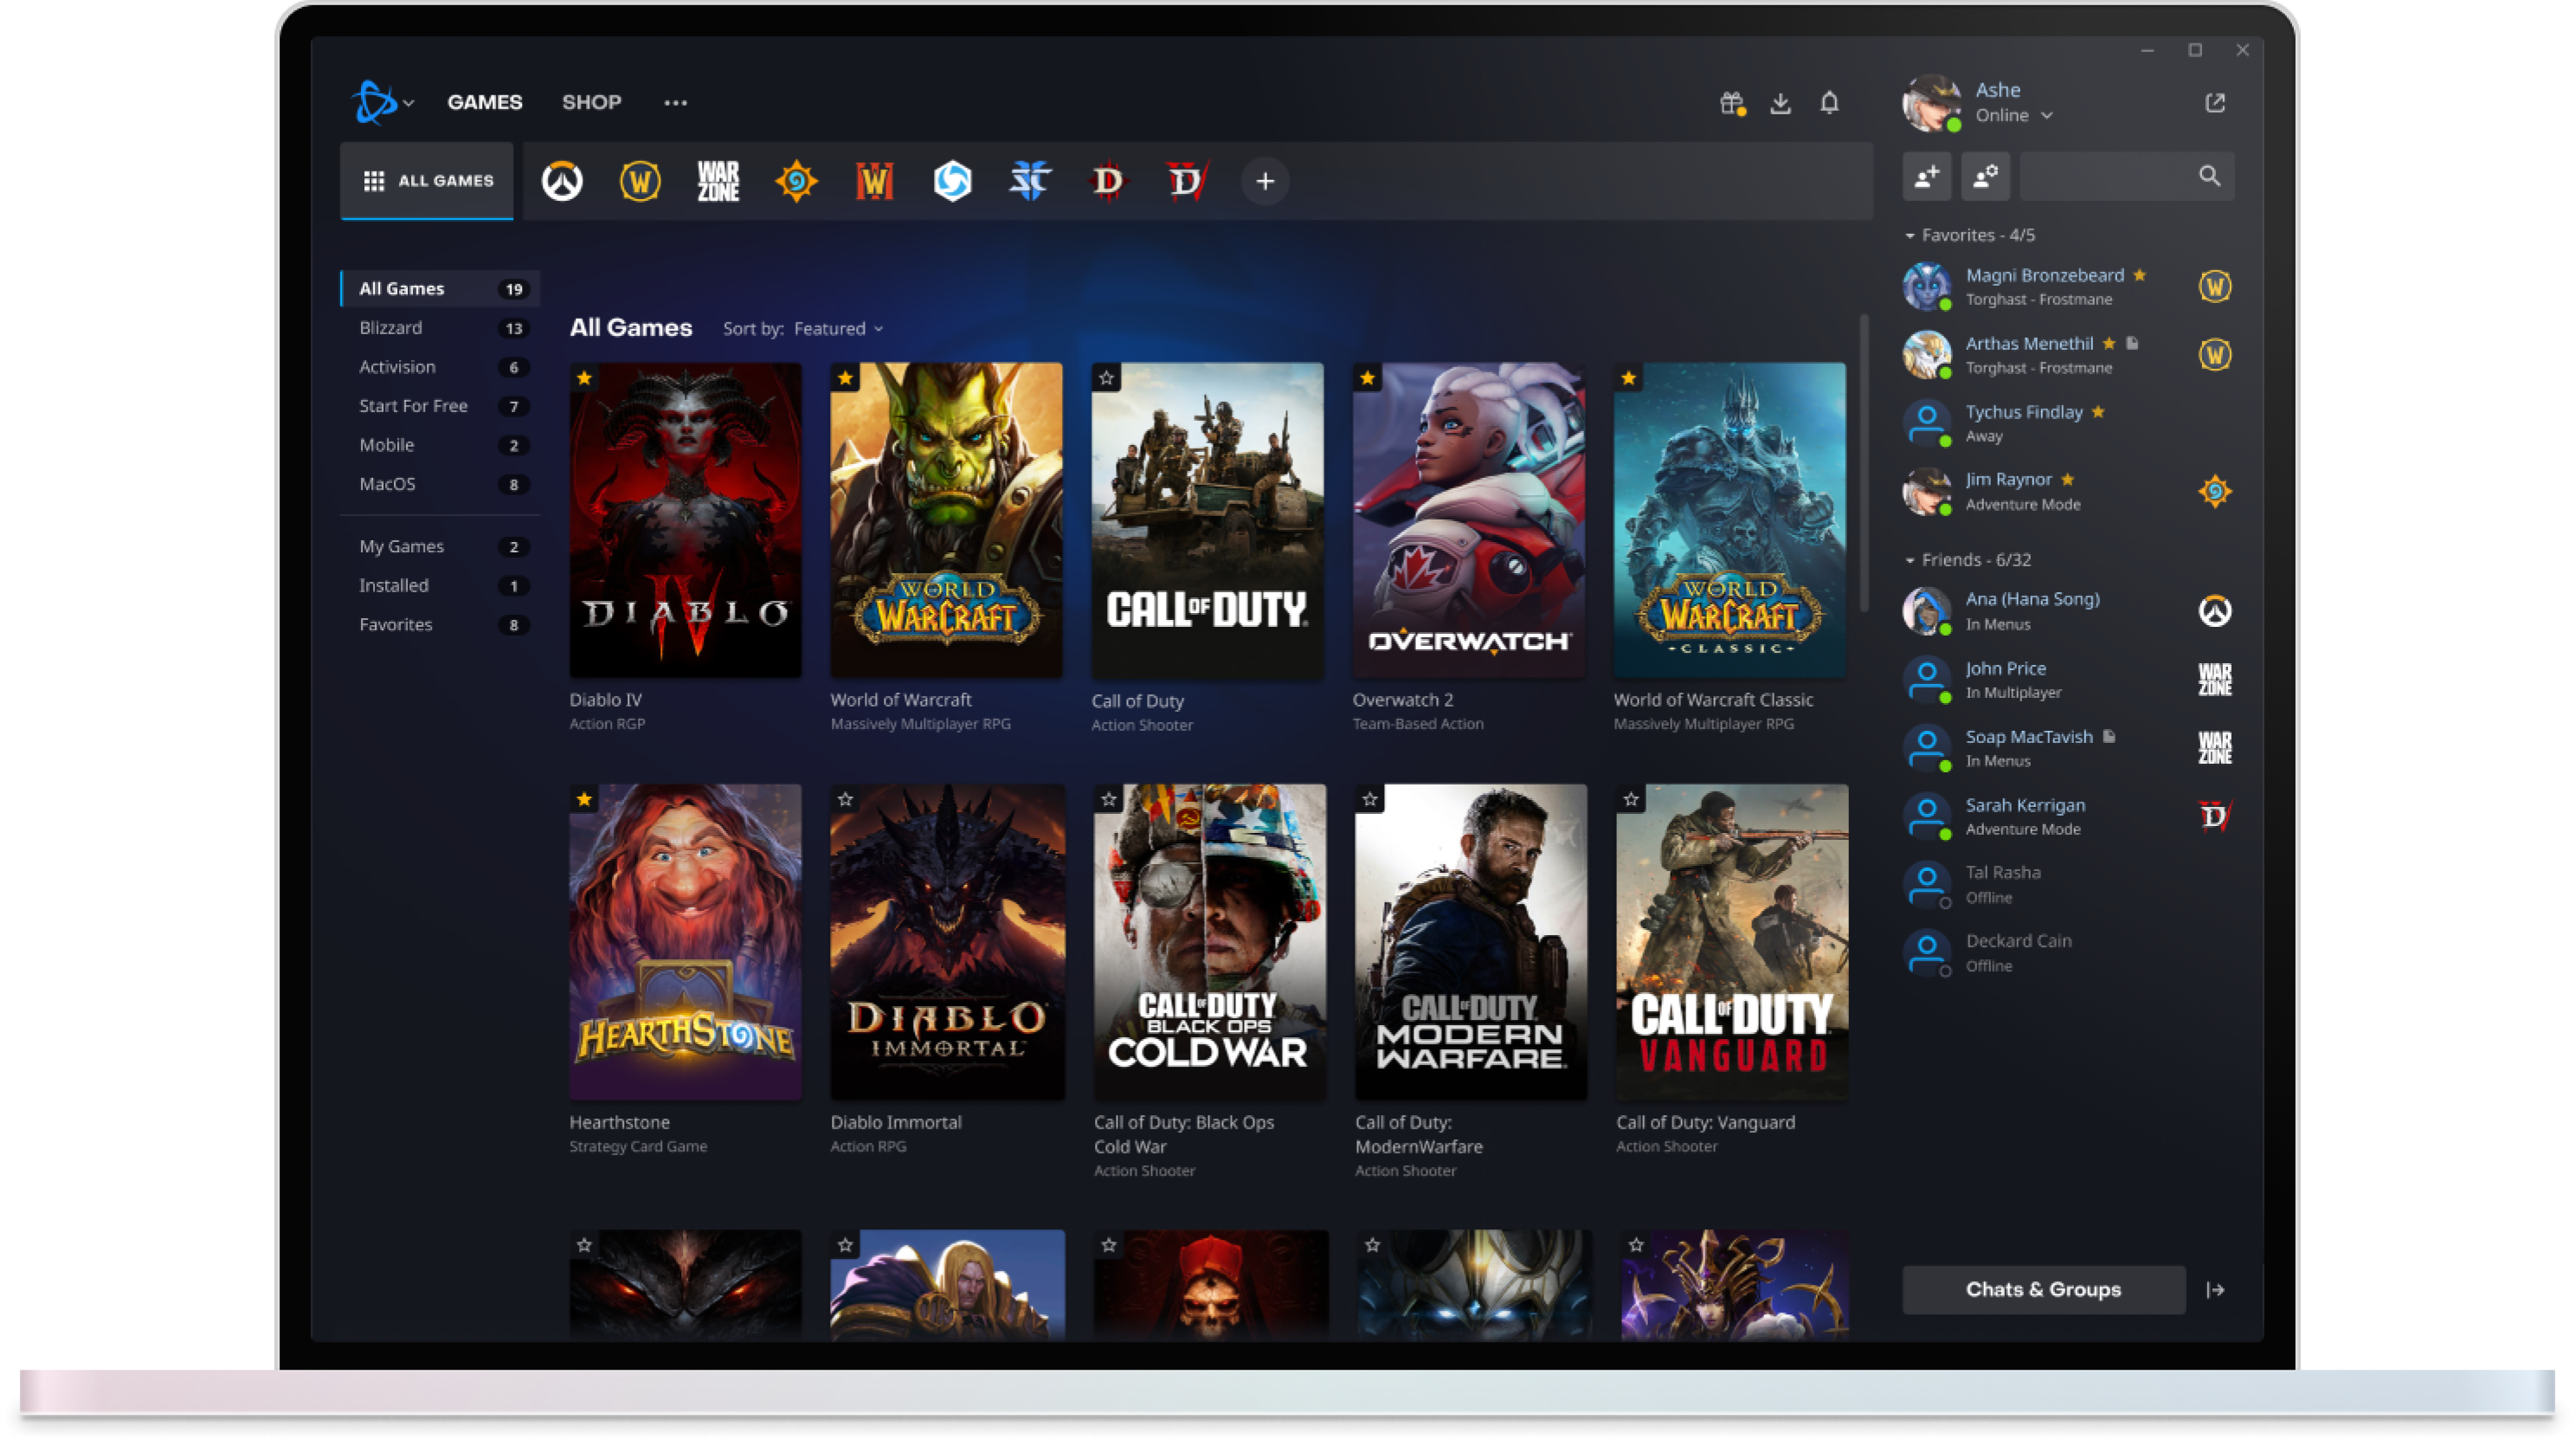
Task: Open Overwatch from the game icon bar
Action: 562,181
